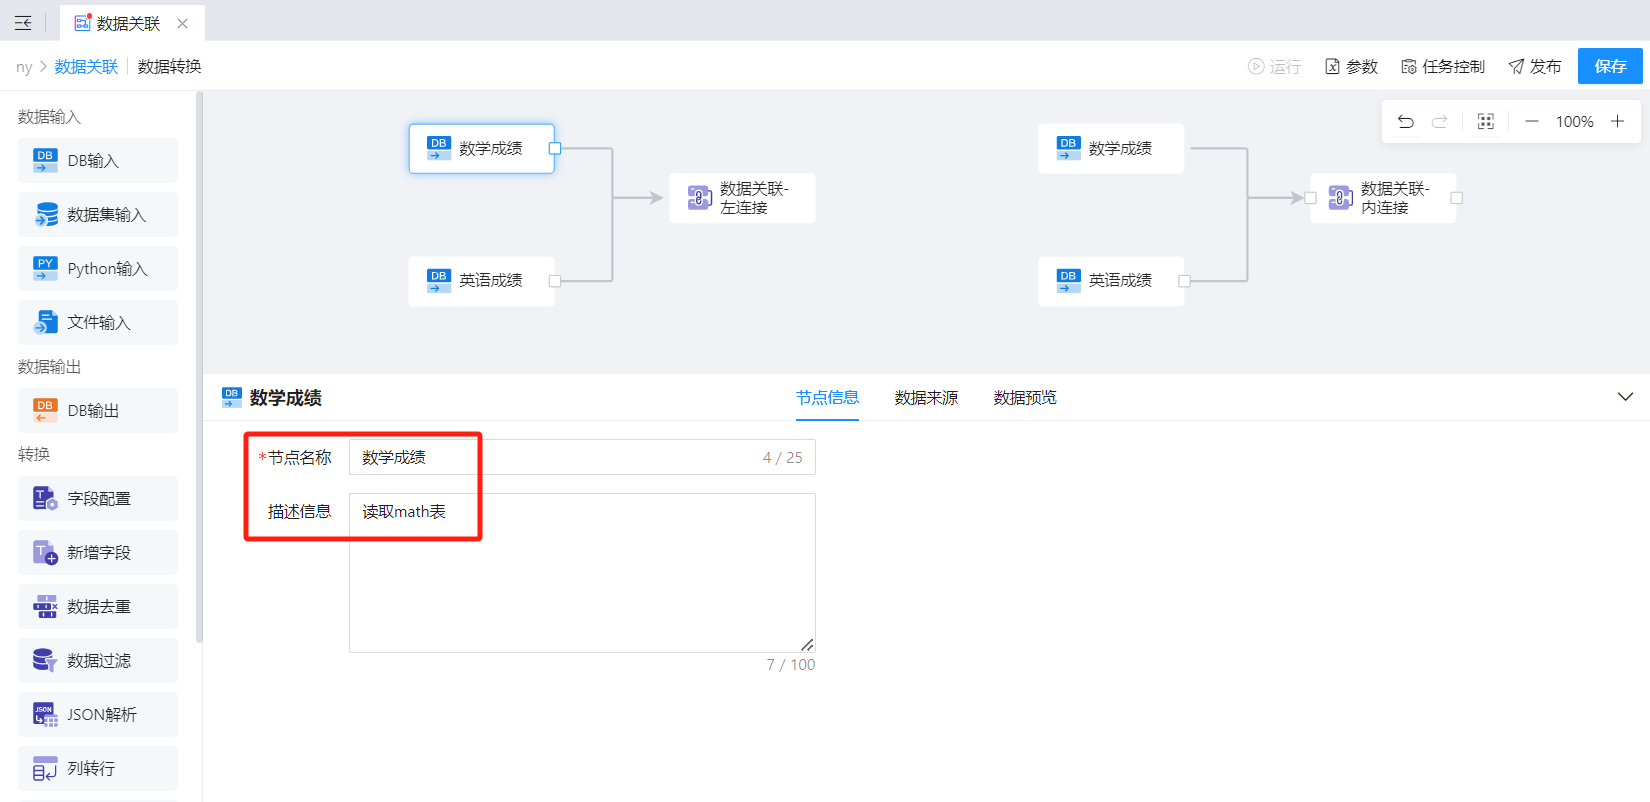Close the 数据关联 tab
Image resolution: width=1650 pixels, height=802 pixels.
(182, 23)
